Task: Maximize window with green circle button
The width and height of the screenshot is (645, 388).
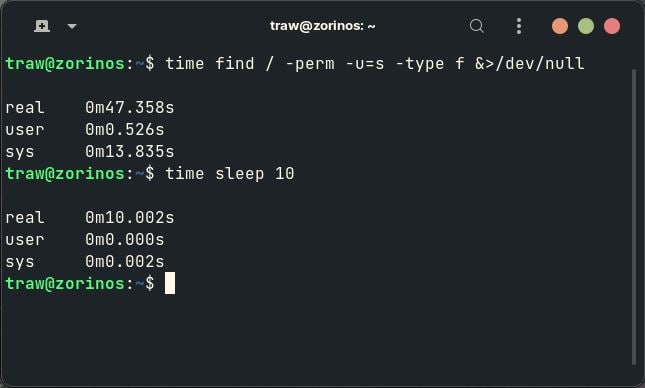Action: [586, 26]
